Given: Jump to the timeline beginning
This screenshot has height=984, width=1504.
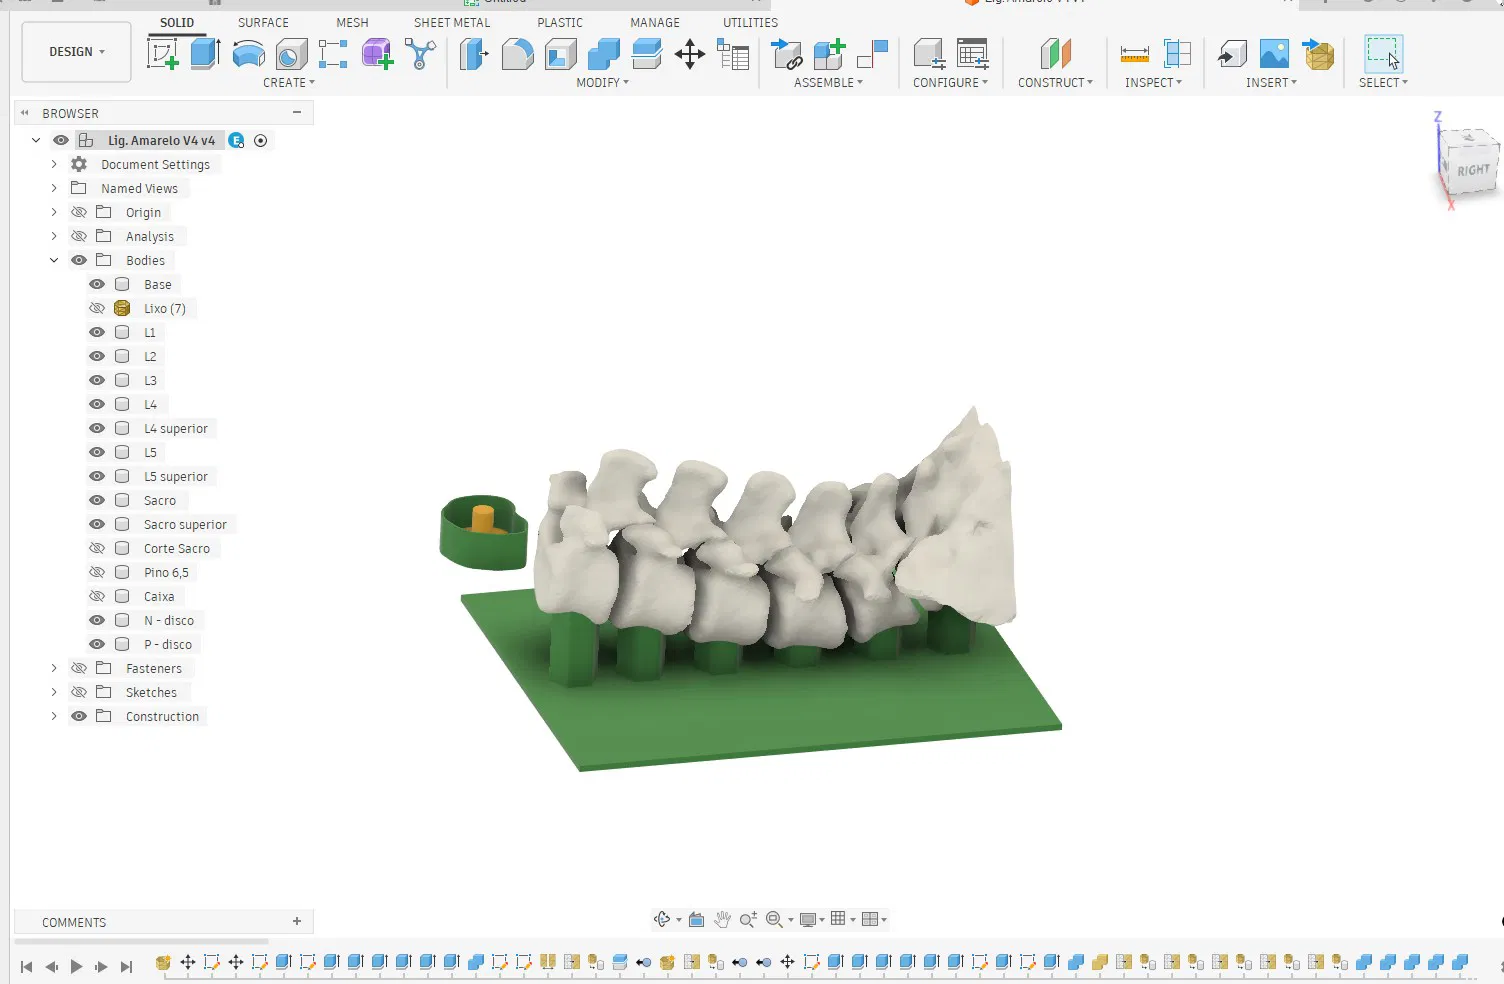Looking at the screenshot, I should tap(26, 967).
